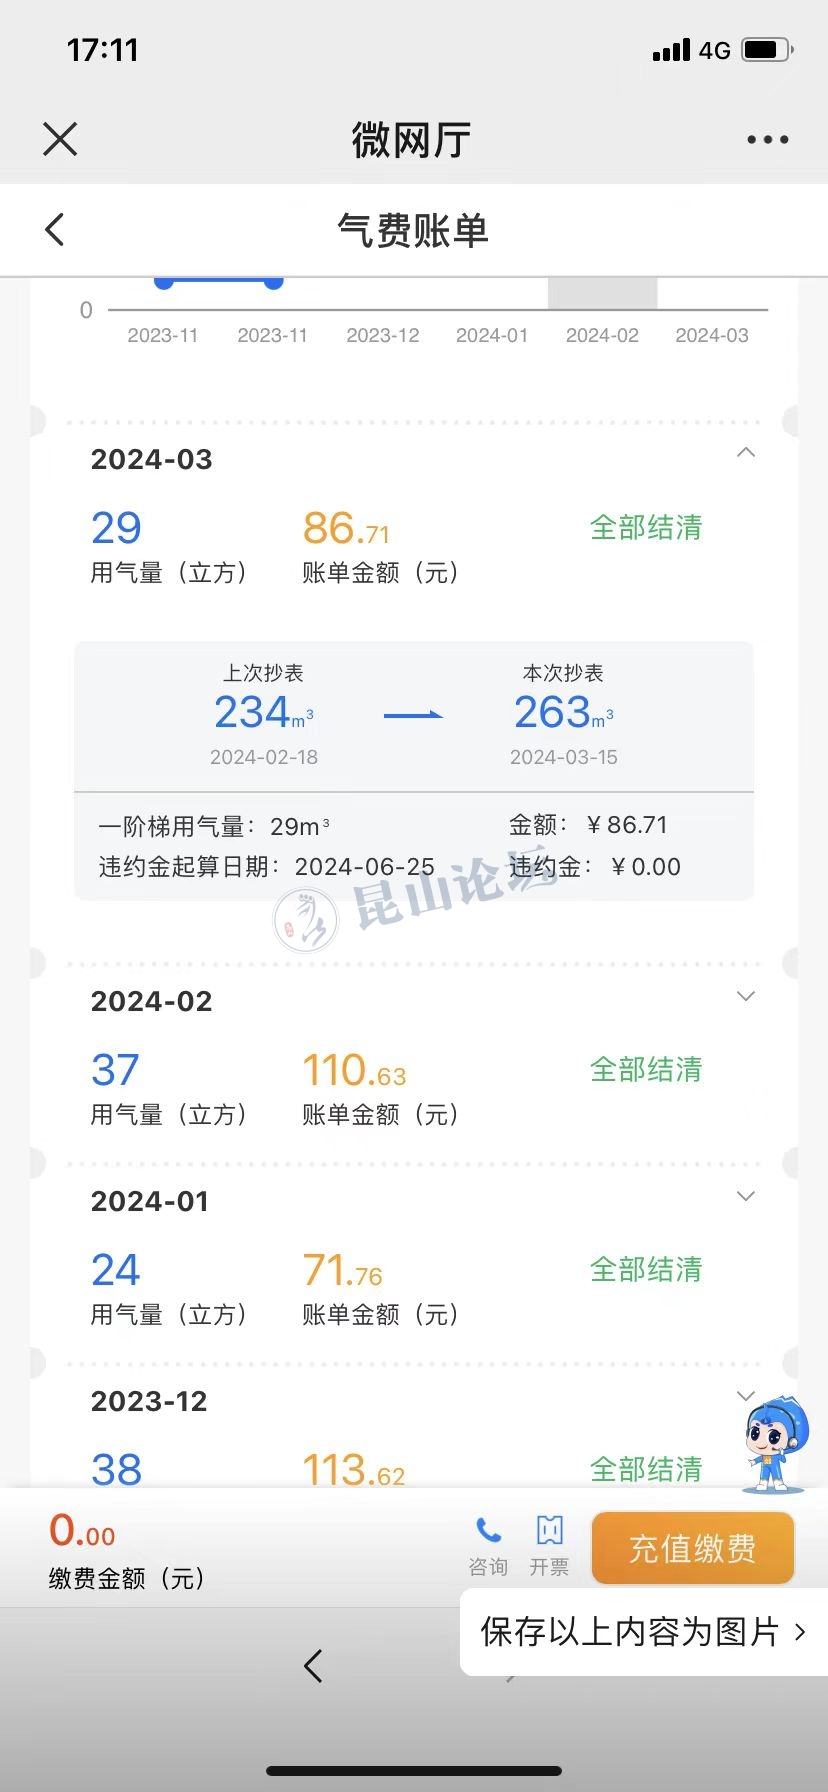The image size is (828, 1792).
Task: Collapse the 2024-03 bill details
Action: [745, 453]
